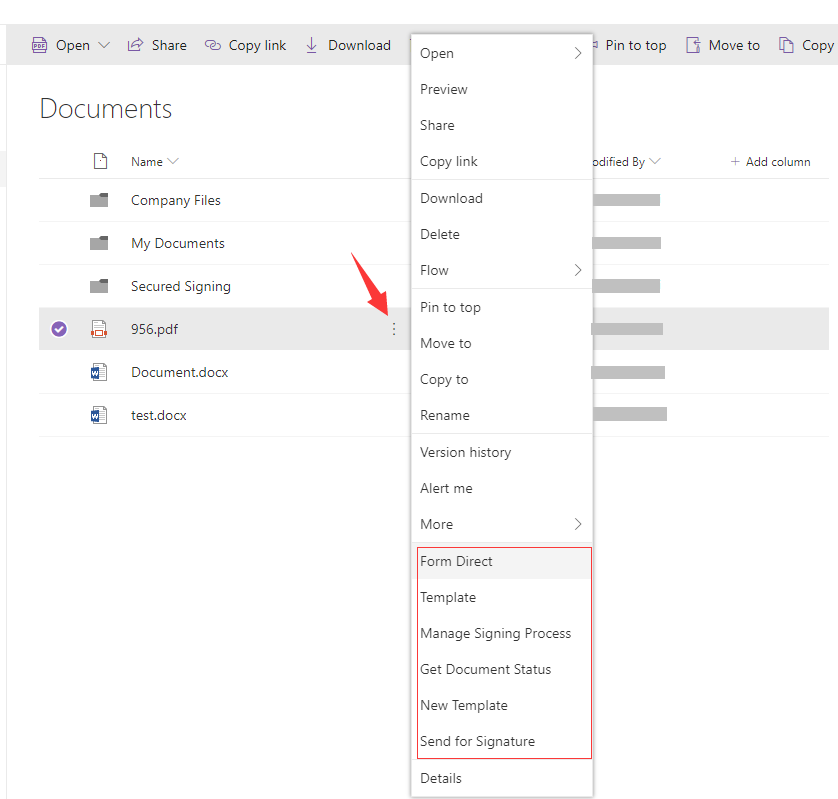
Task: Open the Modified By column dropdown
Action: point(655,161)
